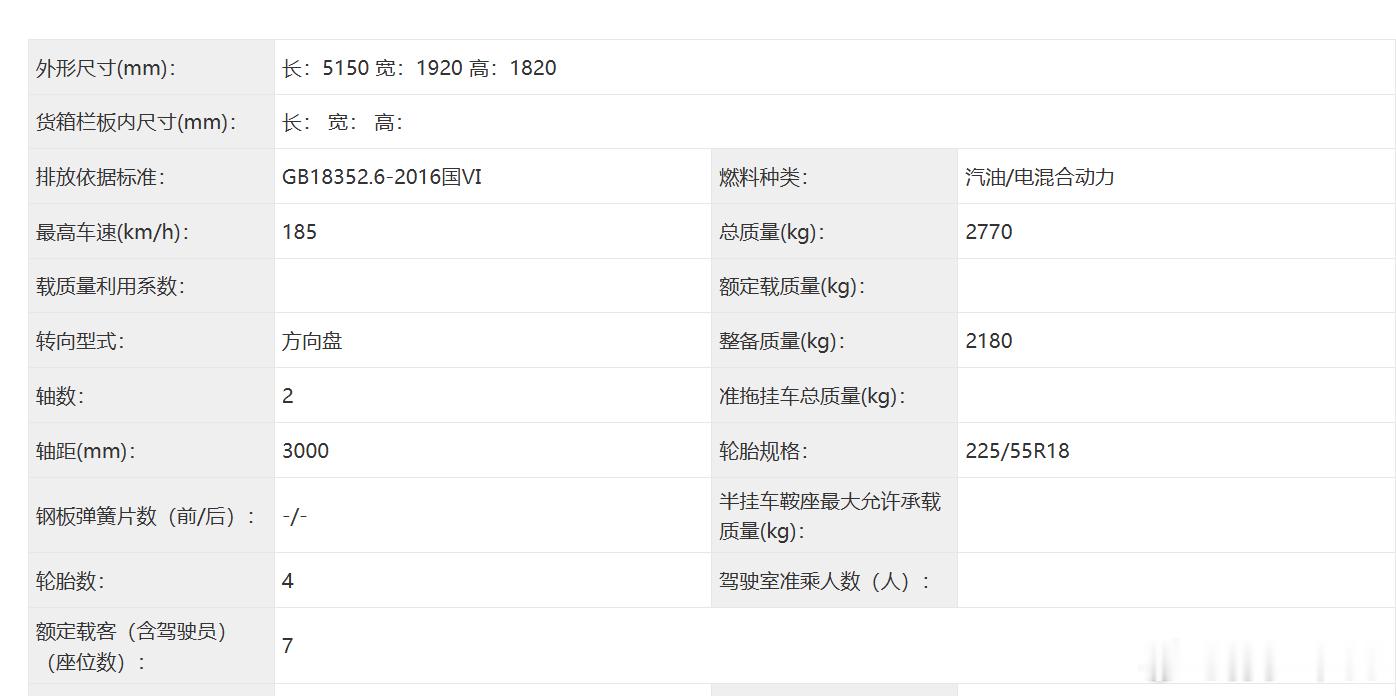
Task: Select the emission standard GB18352.6-2016国VI
Action: pos(382,177)
